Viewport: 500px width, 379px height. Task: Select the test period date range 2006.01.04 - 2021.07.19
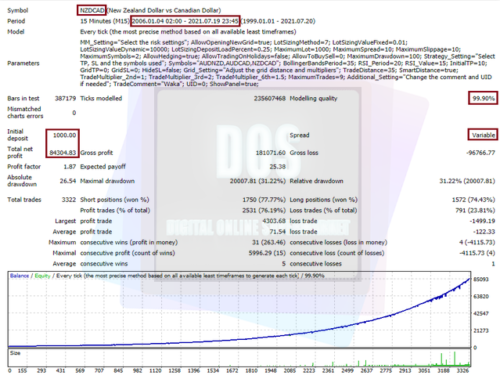tap(185, 21)
